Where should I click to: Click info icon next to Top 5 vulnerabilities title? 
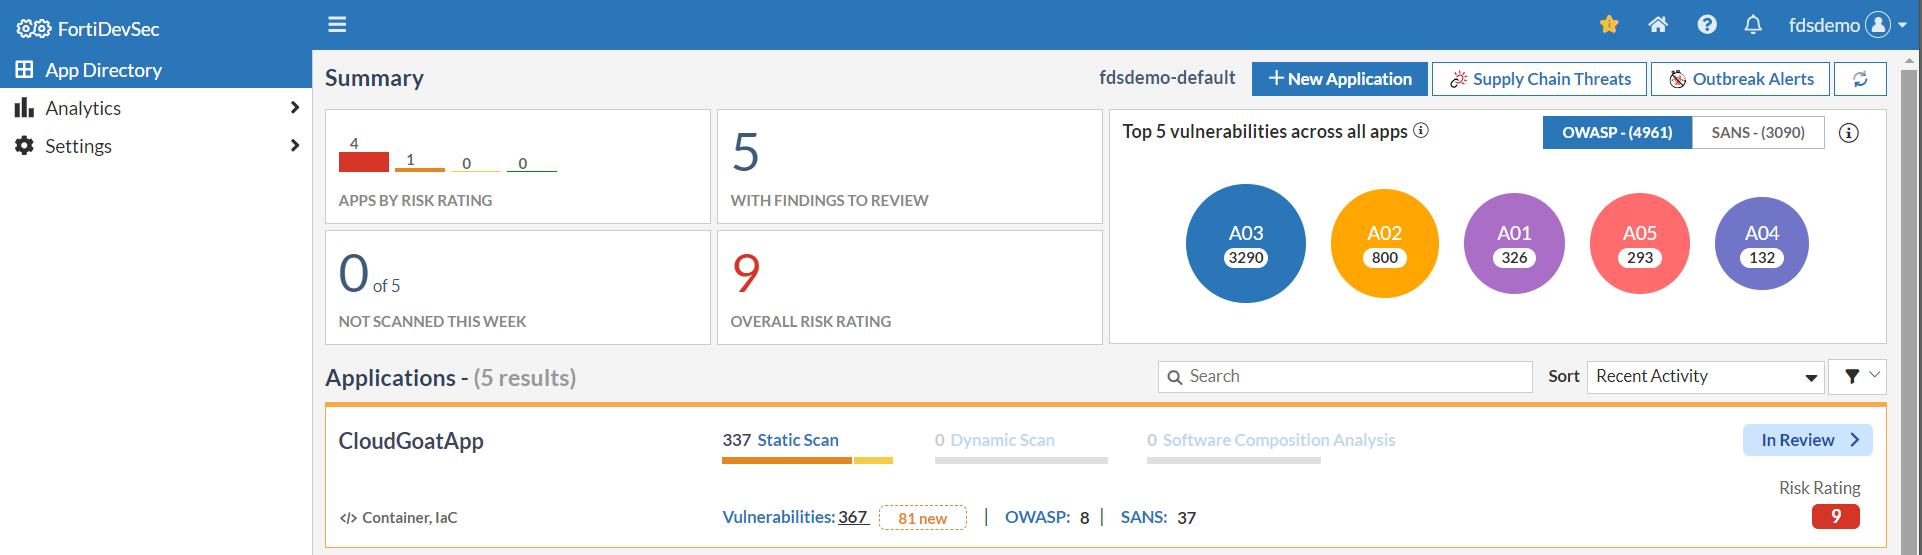[x=1420, y=130]
